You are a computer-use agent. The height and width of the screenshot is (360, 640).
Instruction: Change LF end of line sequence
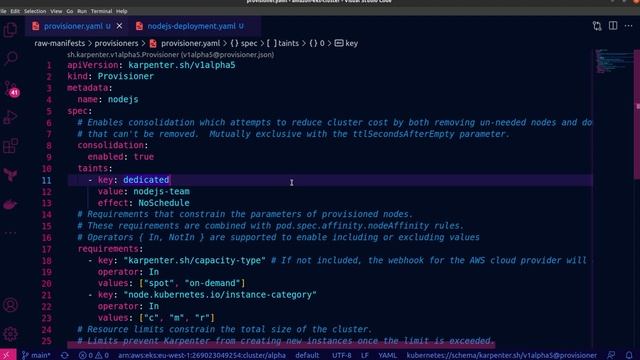pyautogui.click(x=364, y=355)
